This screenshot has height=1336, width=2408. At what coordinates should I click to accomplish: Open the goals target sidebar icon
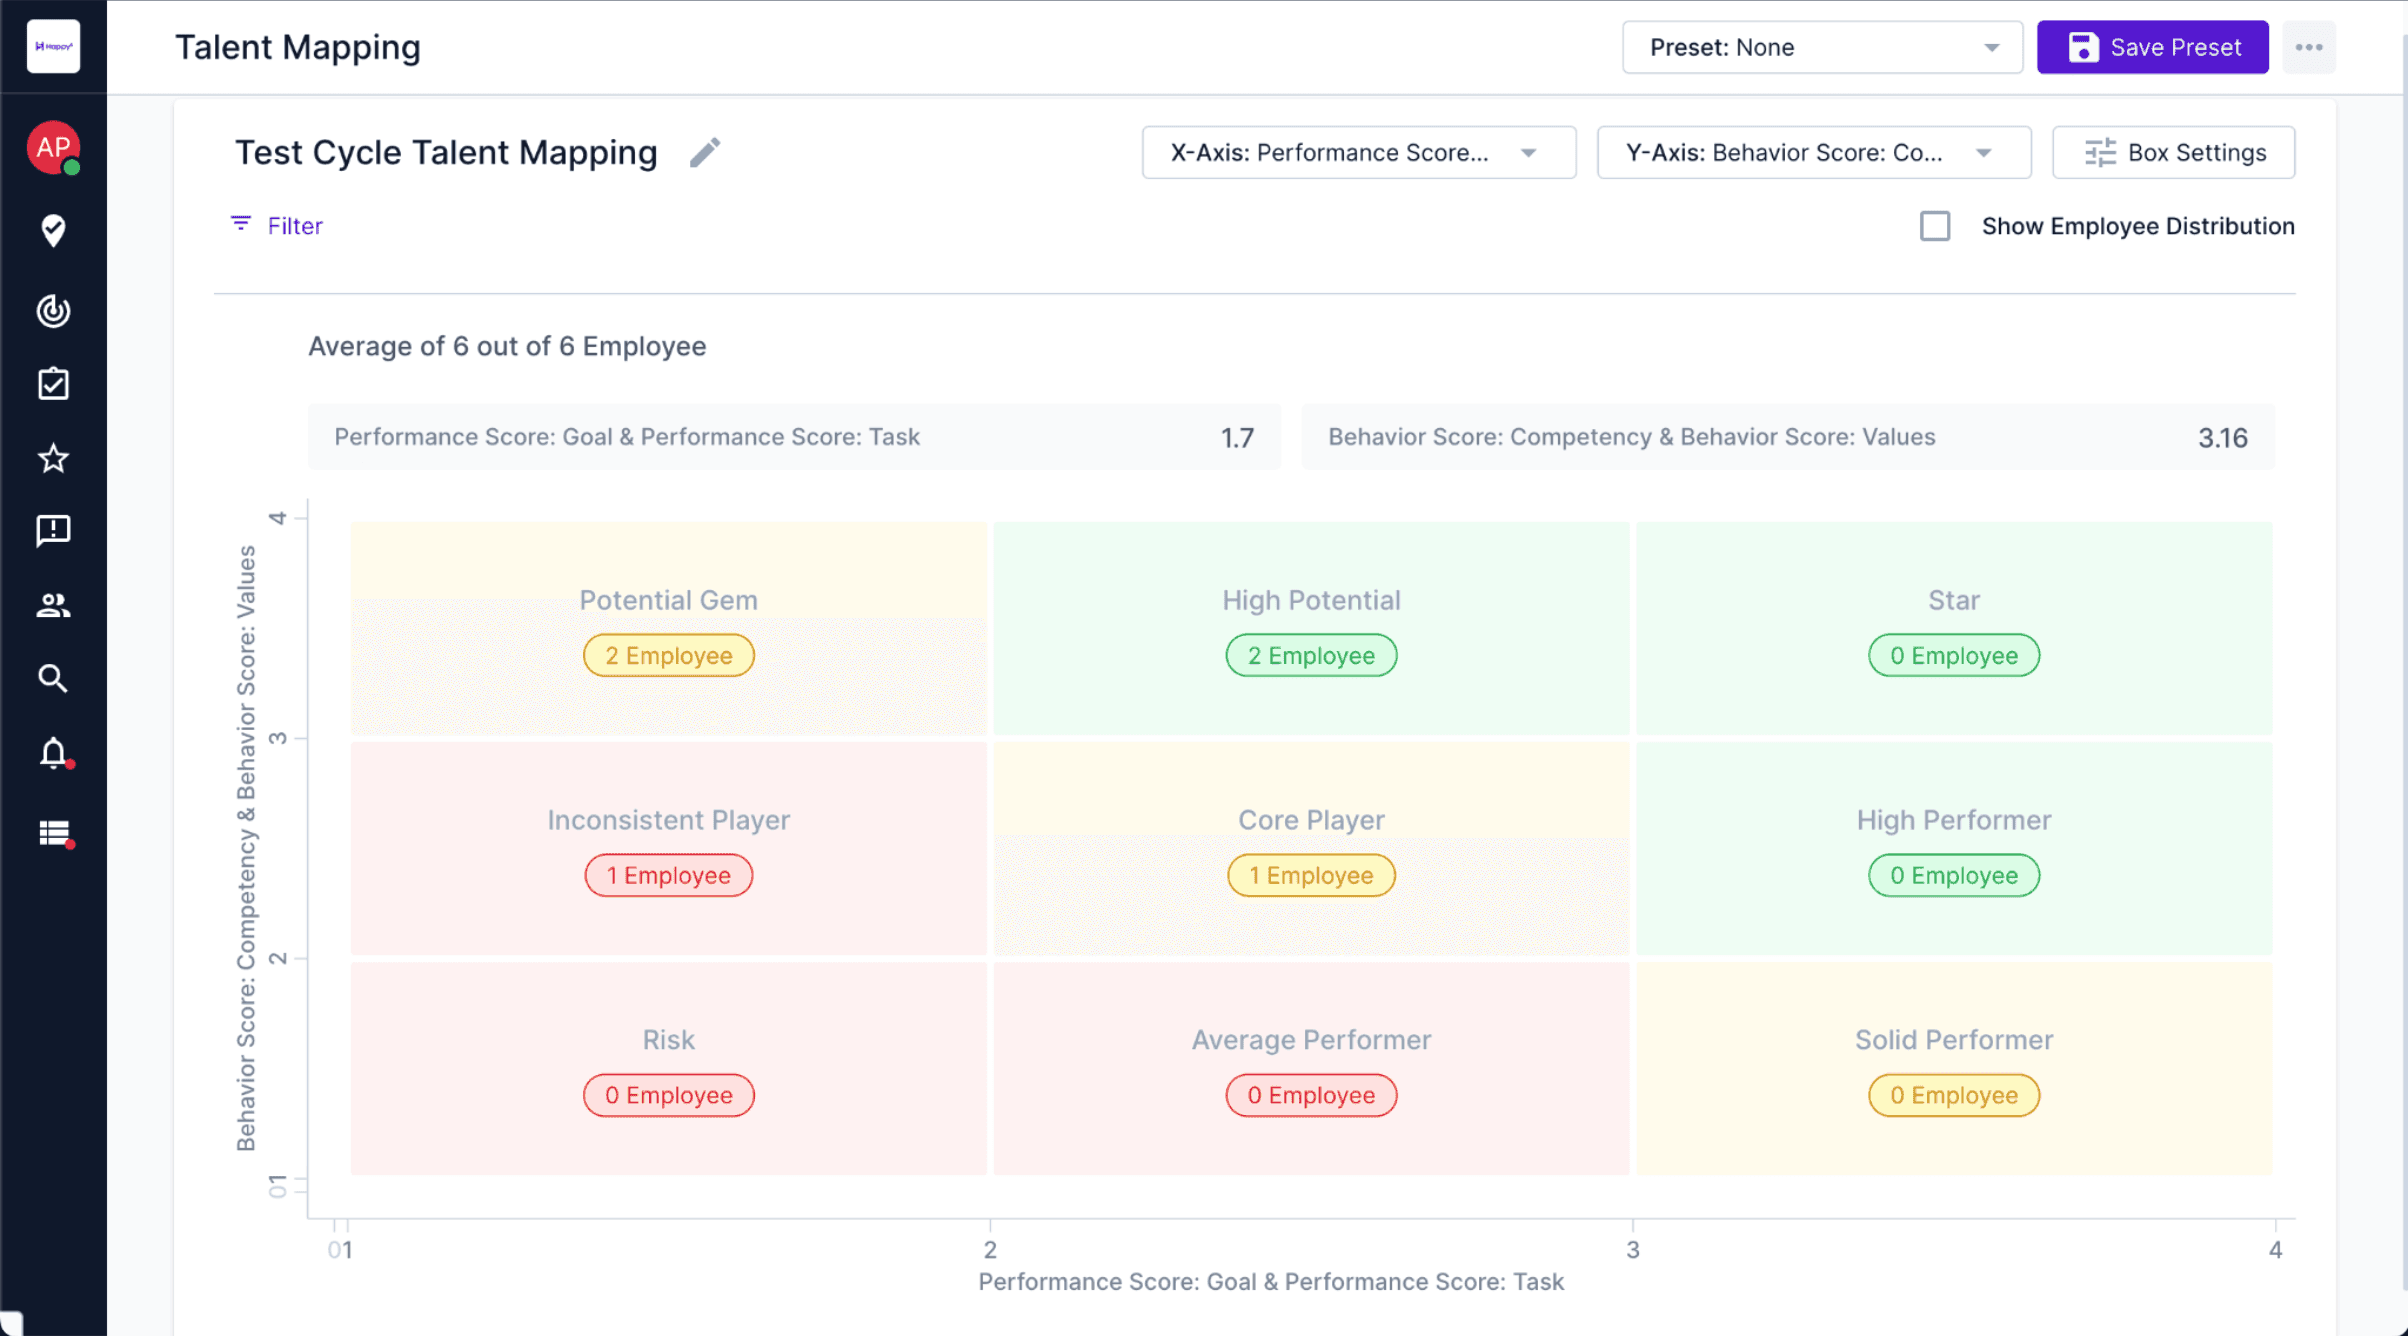pyautogui.click(x=53, y=311)
